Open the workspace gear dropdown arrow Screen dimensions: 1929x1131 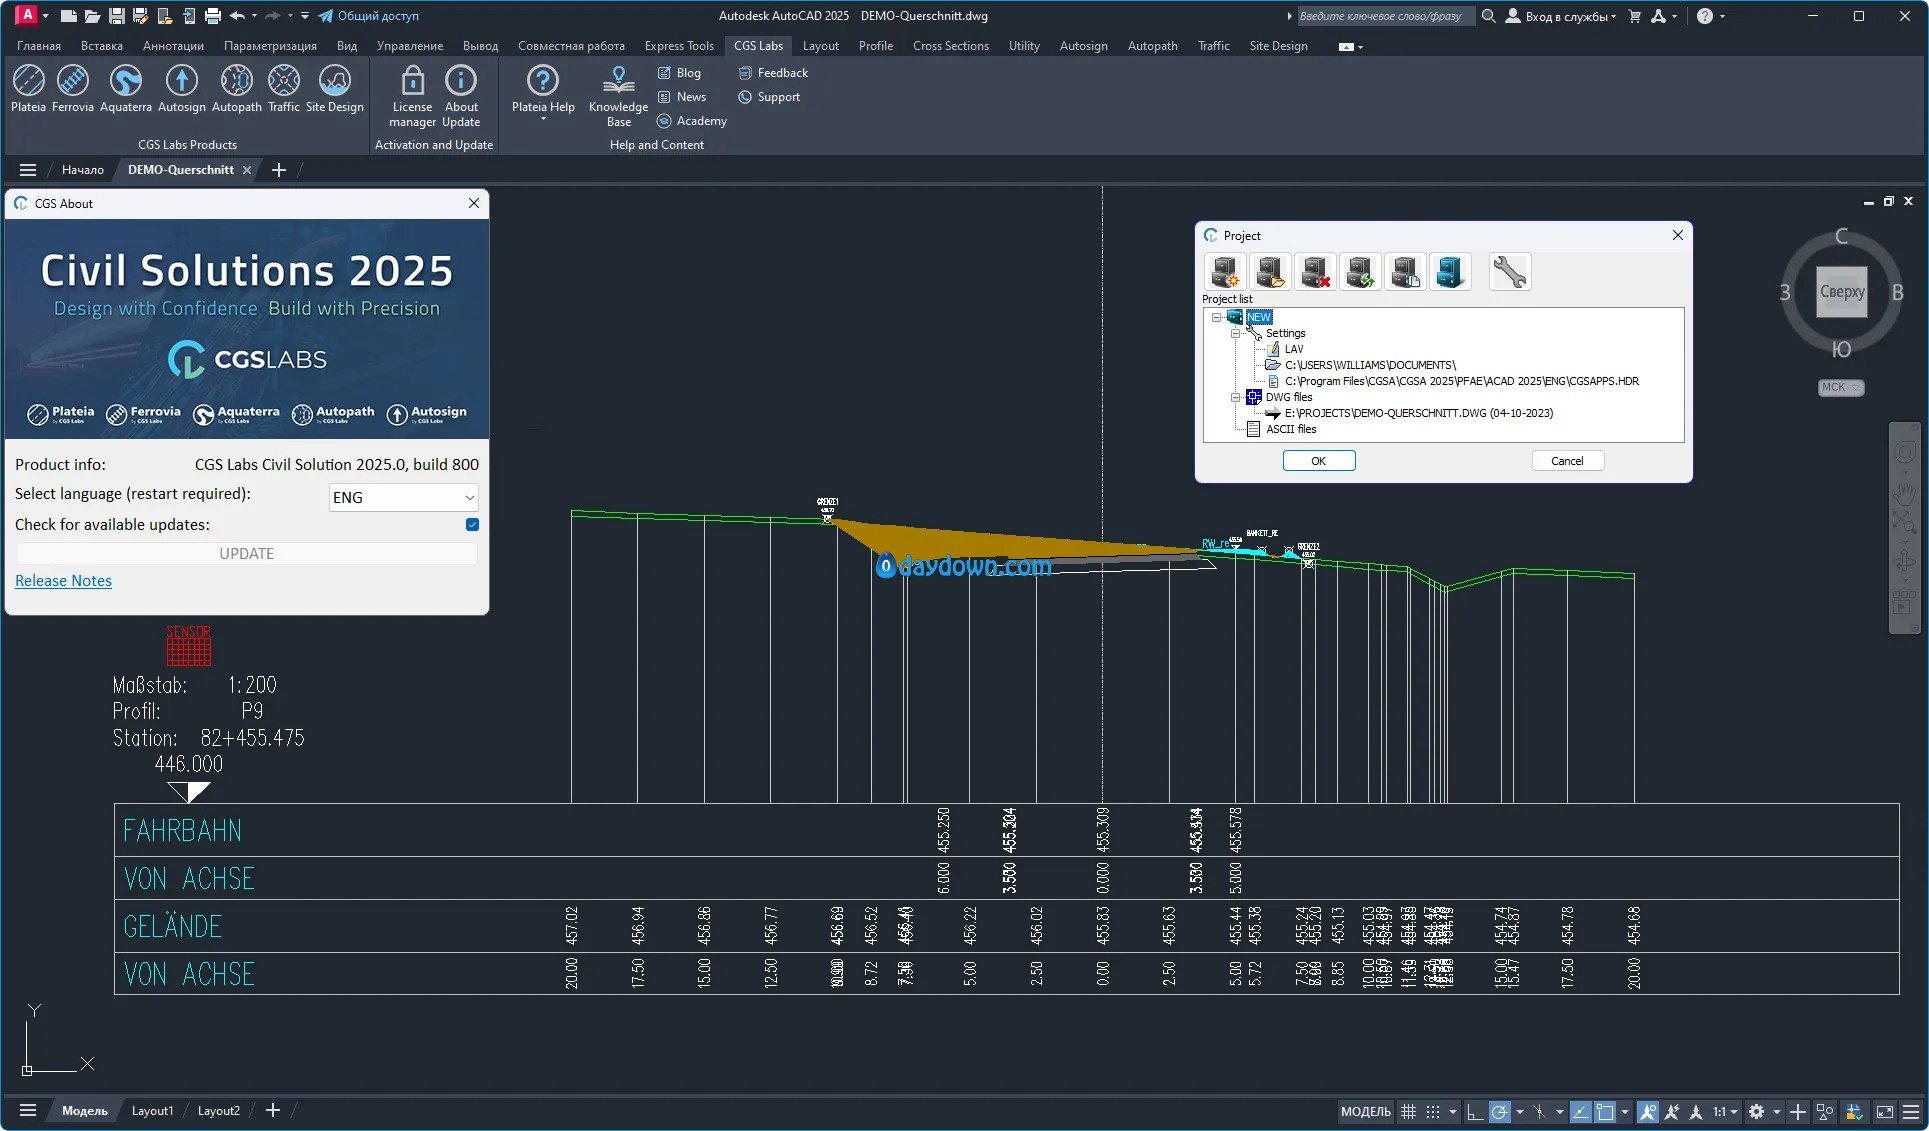(x=1776, y=1112)
